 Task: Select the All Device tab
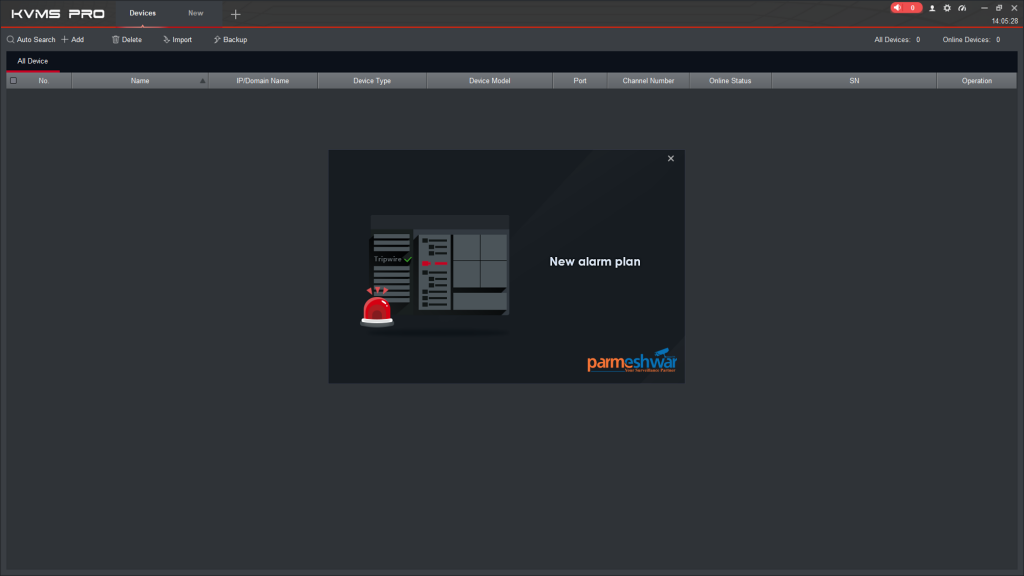click(32, 61)
